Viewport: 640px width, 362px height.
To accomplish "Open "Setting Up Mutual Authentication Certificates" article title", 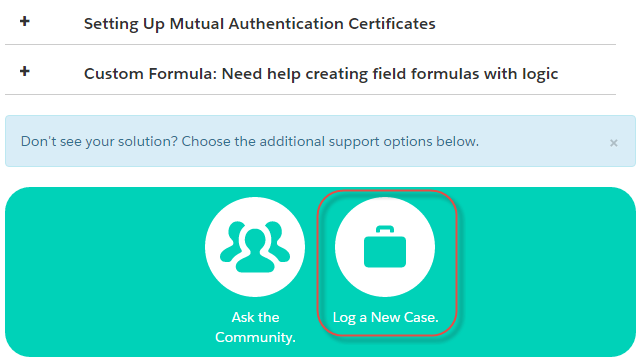I will click(x=260, y=24).
